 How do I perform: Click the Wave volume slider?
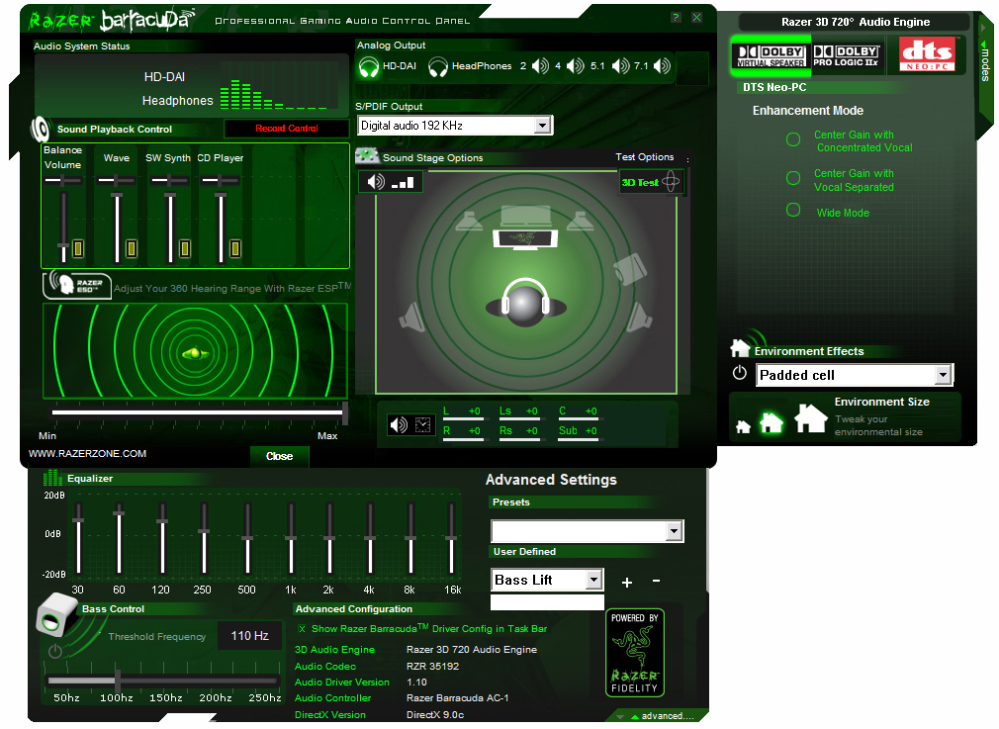[117, 228]
